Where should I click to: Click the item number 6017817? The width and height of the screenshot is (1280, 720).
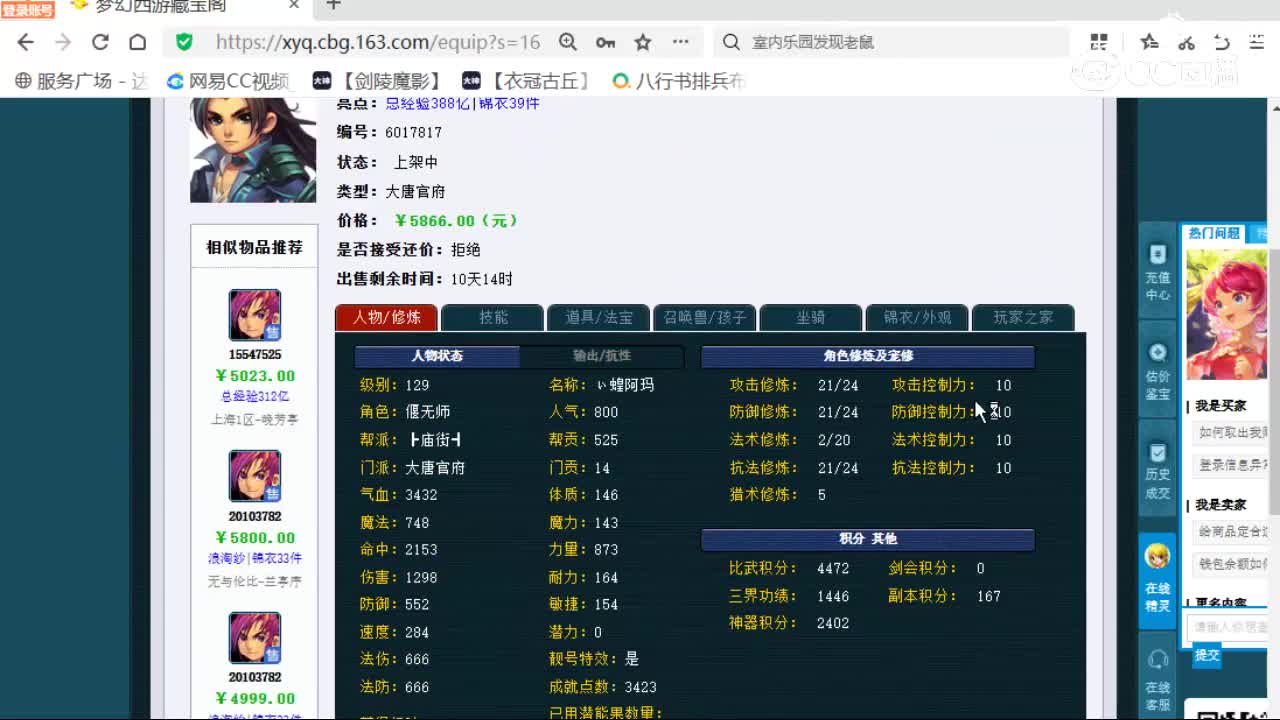tap(413, 133)
